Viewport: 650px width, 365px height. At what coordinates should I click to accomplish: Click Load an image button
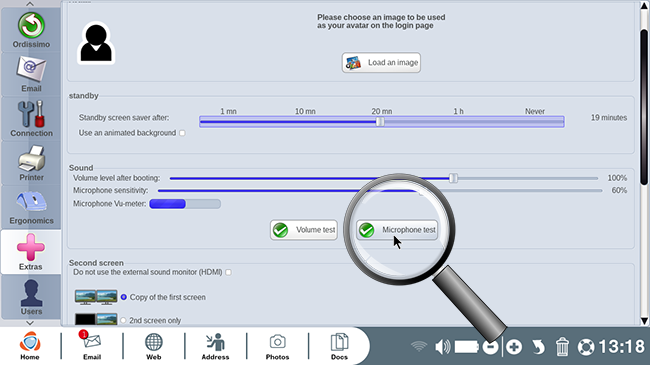click(x=381, y=63)
